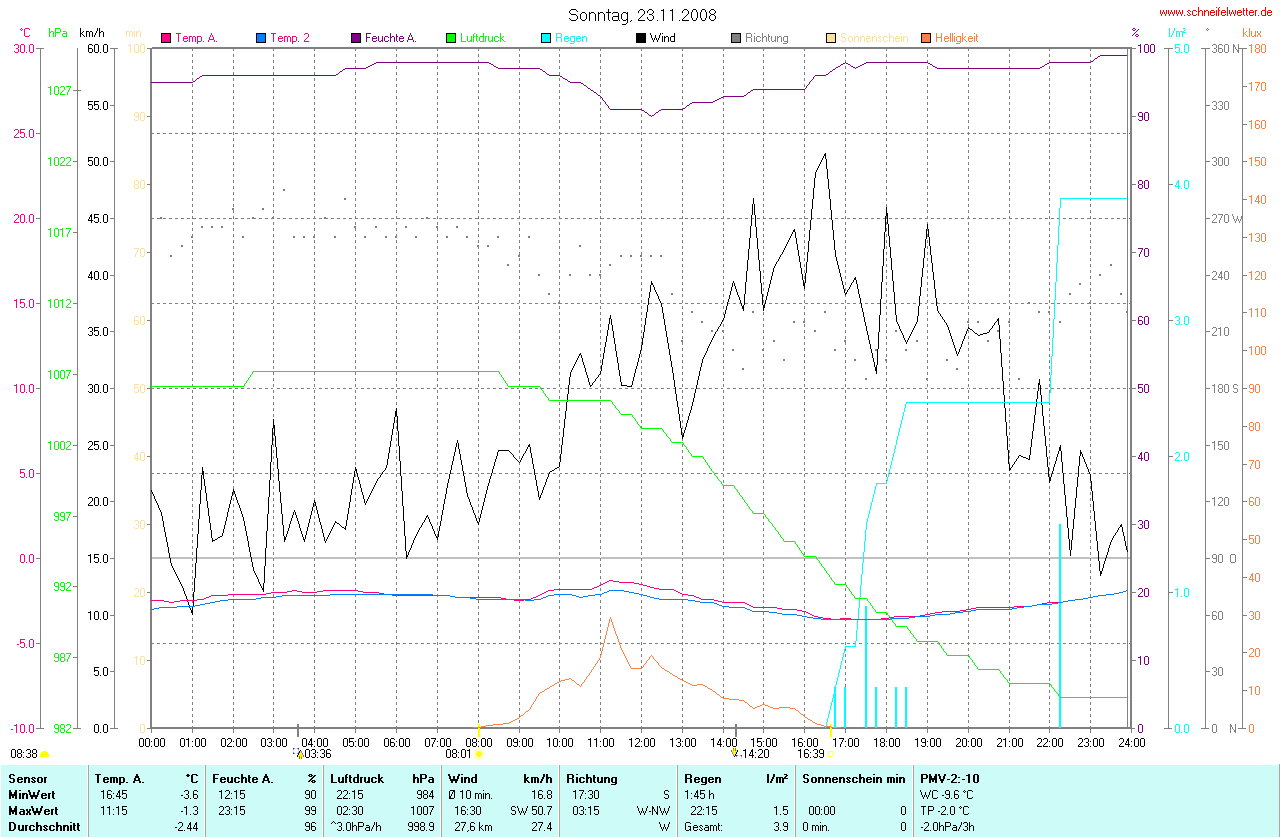Click the gray Richtung legend swatch

(736, 38)
